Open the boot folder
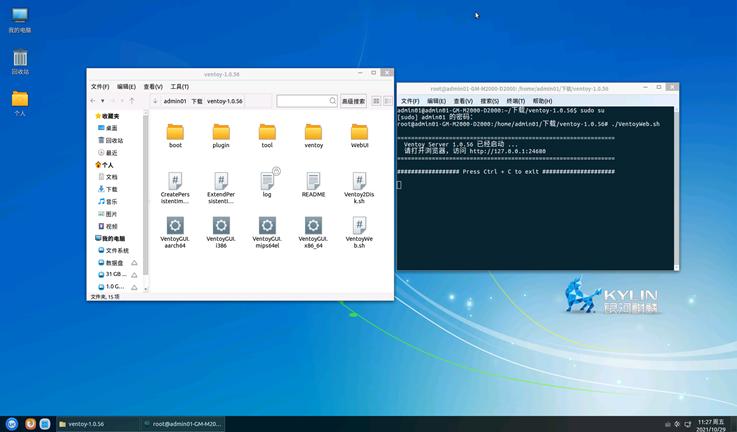The width and height of the screenshot is (737, 432). (175, 132)
